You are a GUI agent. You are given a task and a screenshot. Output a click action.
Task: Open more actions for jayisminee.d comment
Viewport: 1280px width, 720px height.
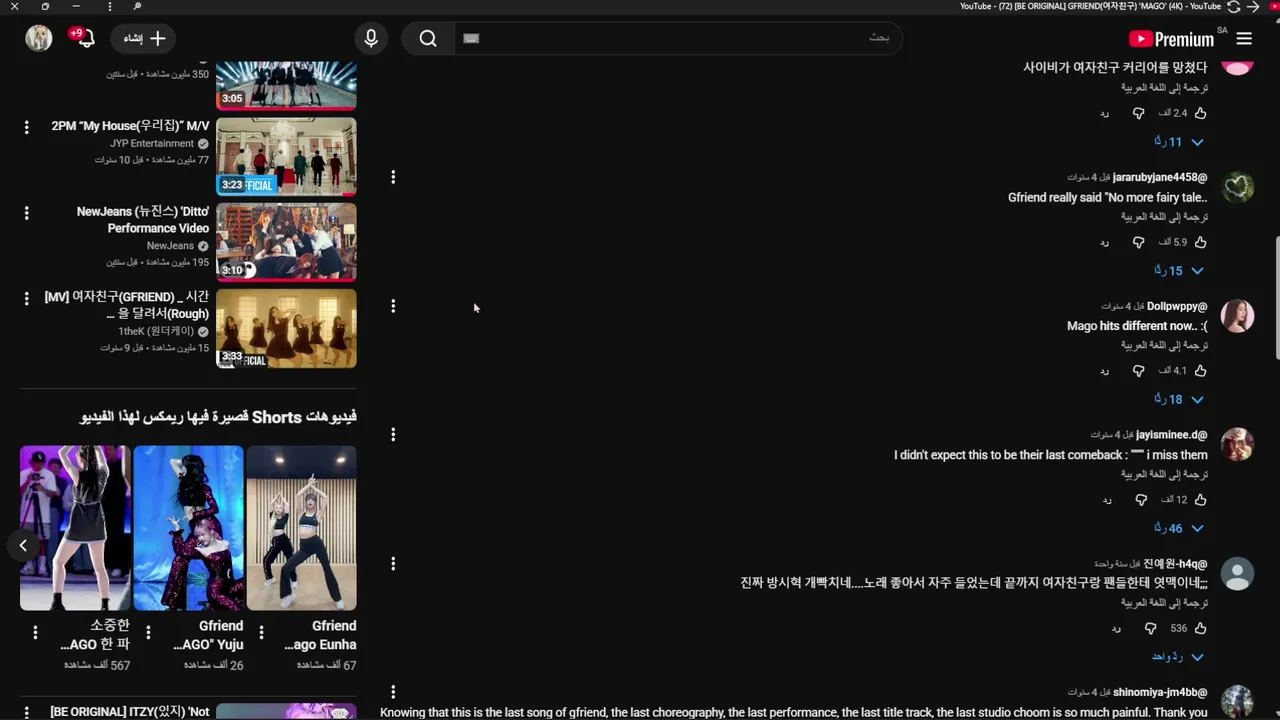click(x=393, y=434)
